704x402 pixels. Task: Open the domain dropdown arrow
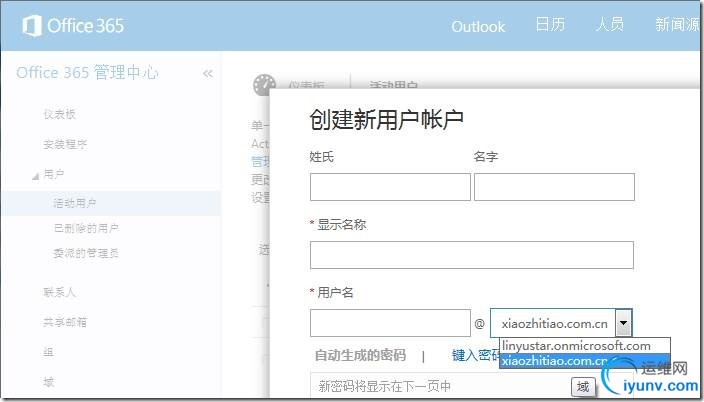(623, 322)
